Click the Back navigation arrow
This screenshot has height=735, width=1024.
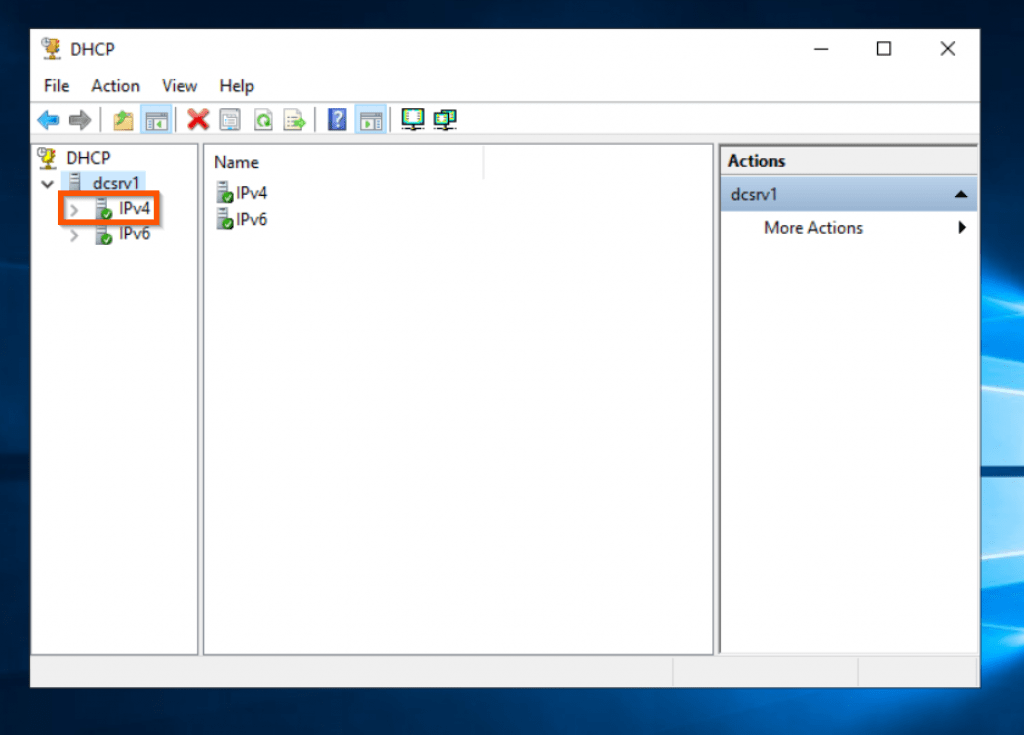tap(48, 119)
